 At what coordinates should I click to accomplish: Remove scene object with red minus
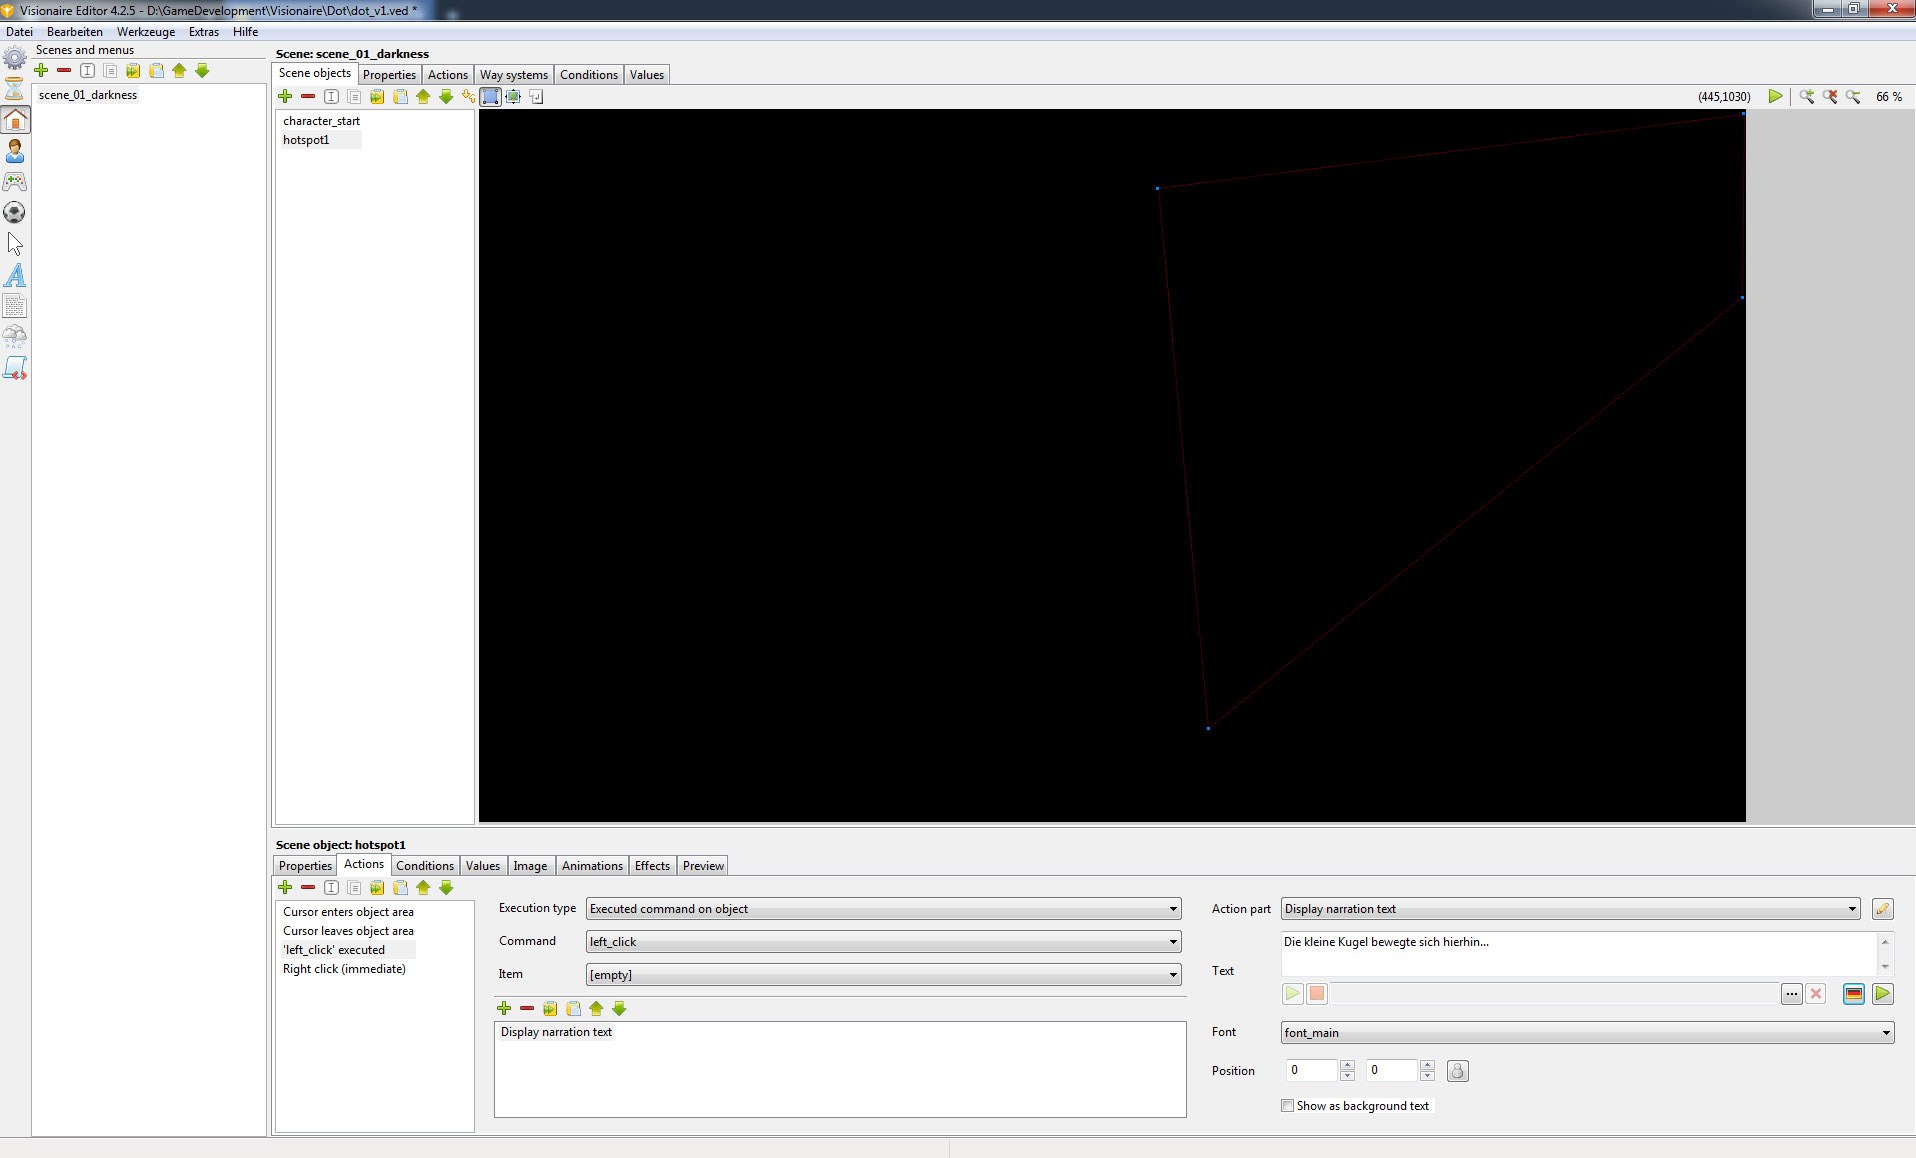308,96
